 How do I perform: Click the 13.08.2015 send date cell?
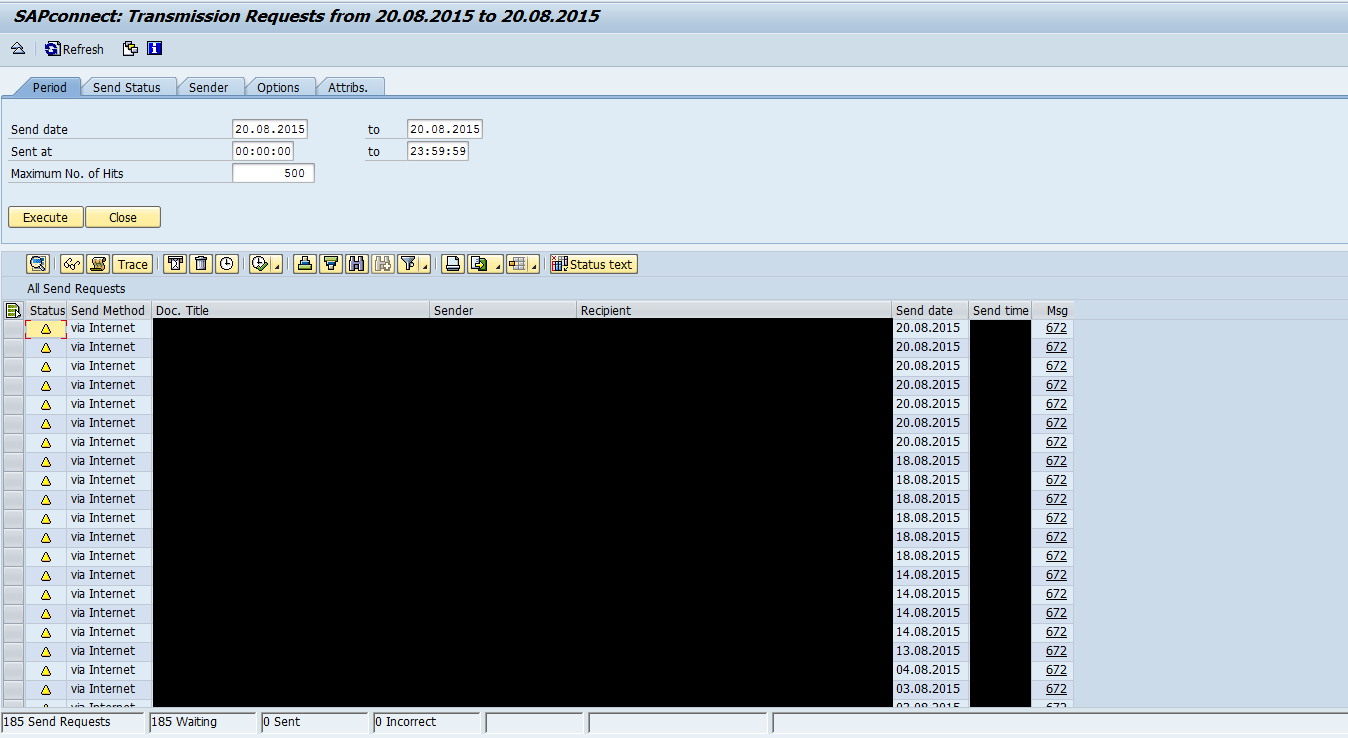930,651
